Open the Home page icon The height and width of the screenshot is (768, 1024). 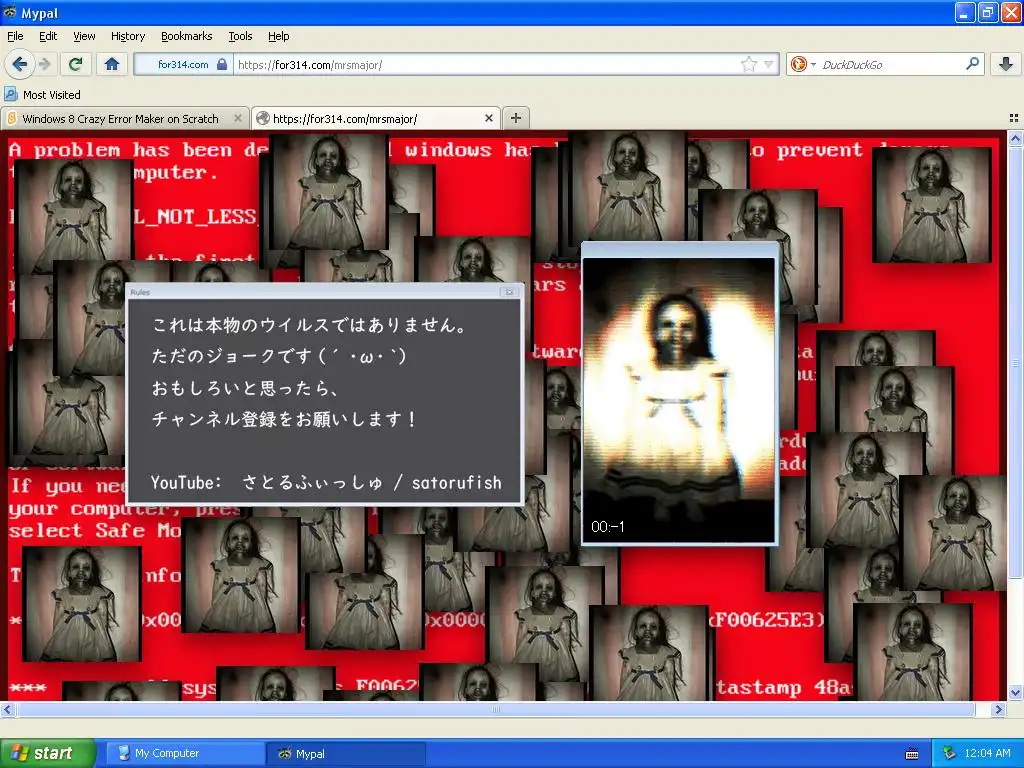112,64
